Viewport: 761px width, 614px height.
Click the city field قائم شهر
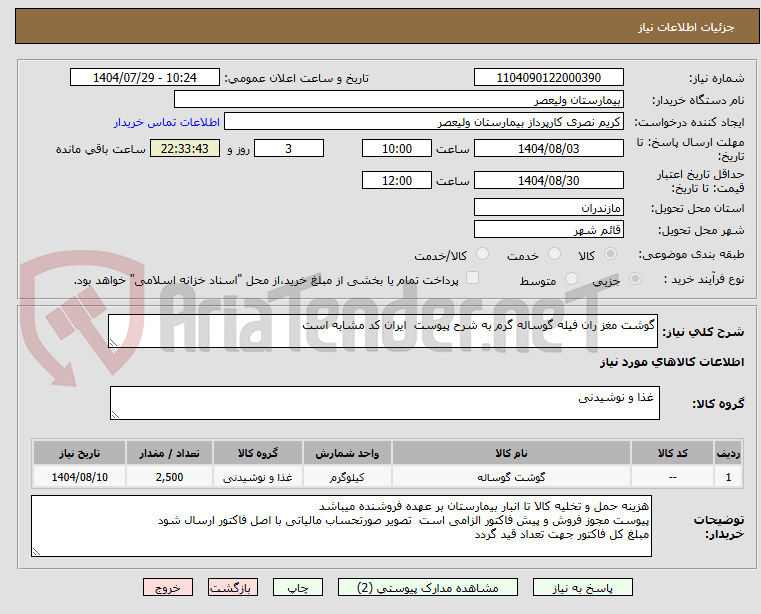coord(548,230)
